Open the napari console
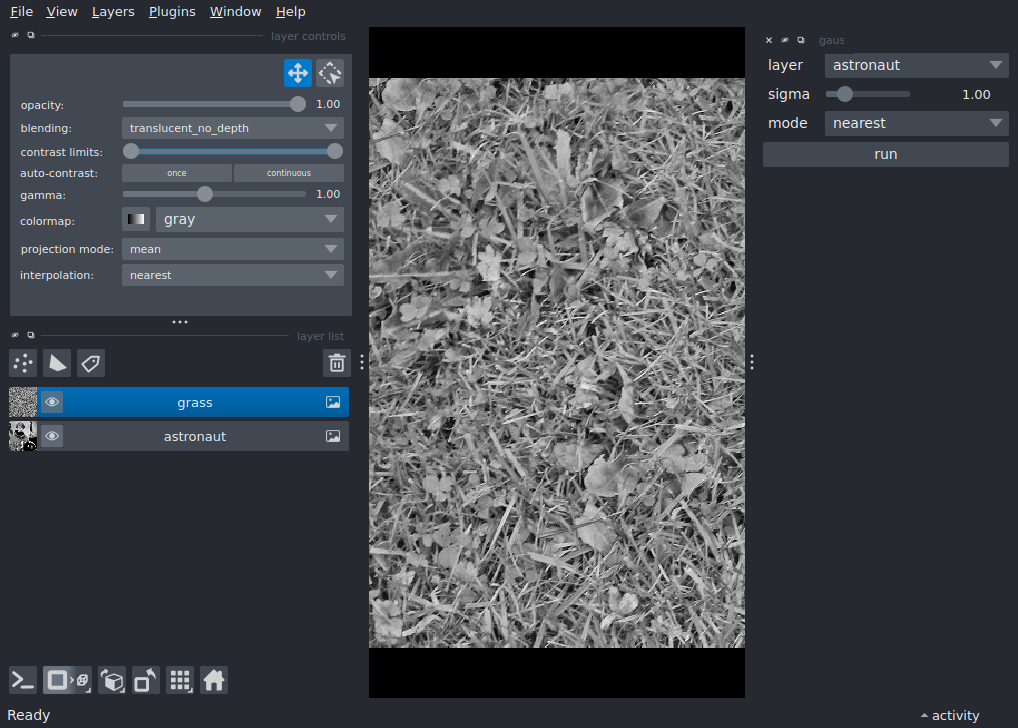Viewport: 1018px width, 728px height. pos(22,680)
